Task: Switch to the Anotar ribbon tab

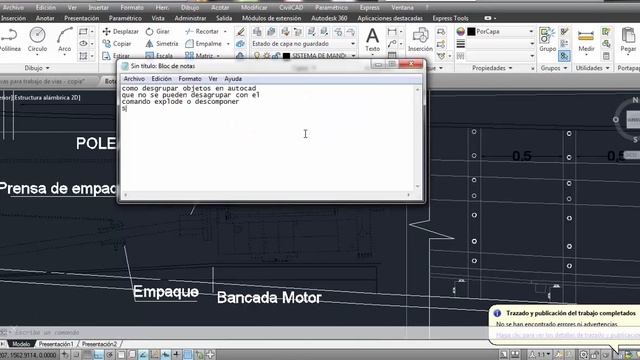Action: click(x=45, y=18)
